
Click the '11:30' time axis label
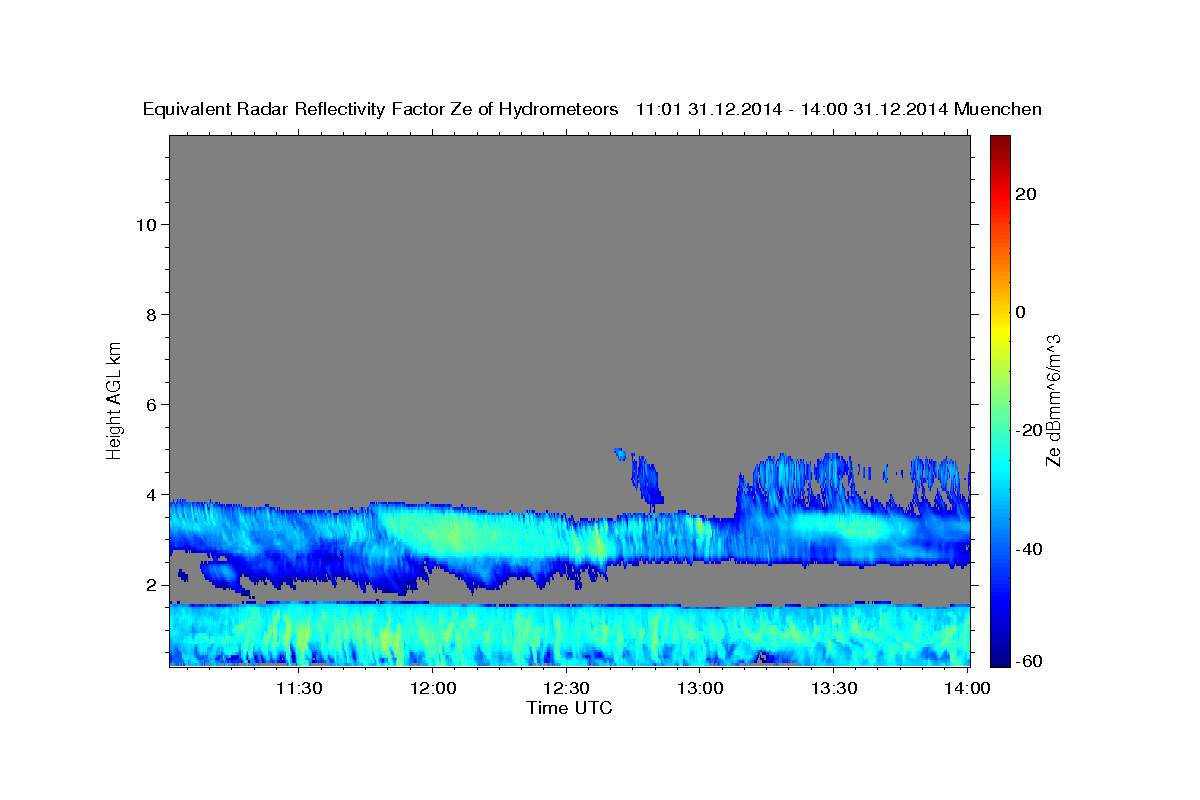tap(298, 688)
